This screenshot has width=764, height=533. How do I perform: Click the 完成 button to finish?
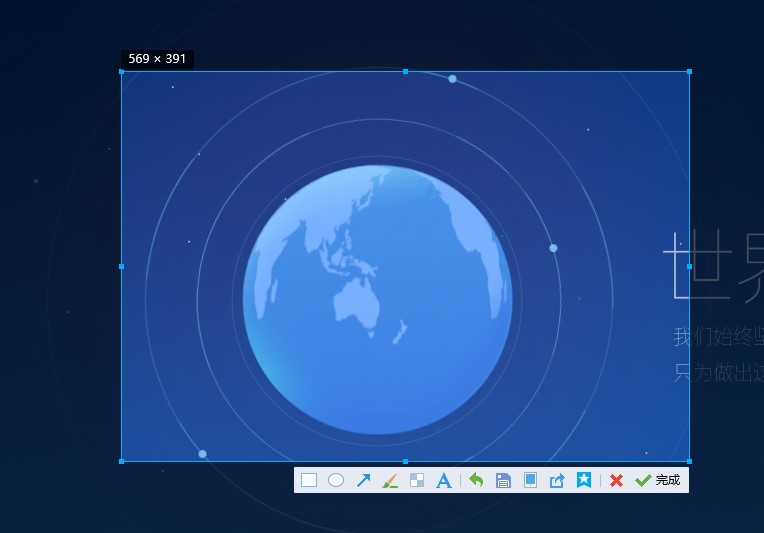(658, 480)
